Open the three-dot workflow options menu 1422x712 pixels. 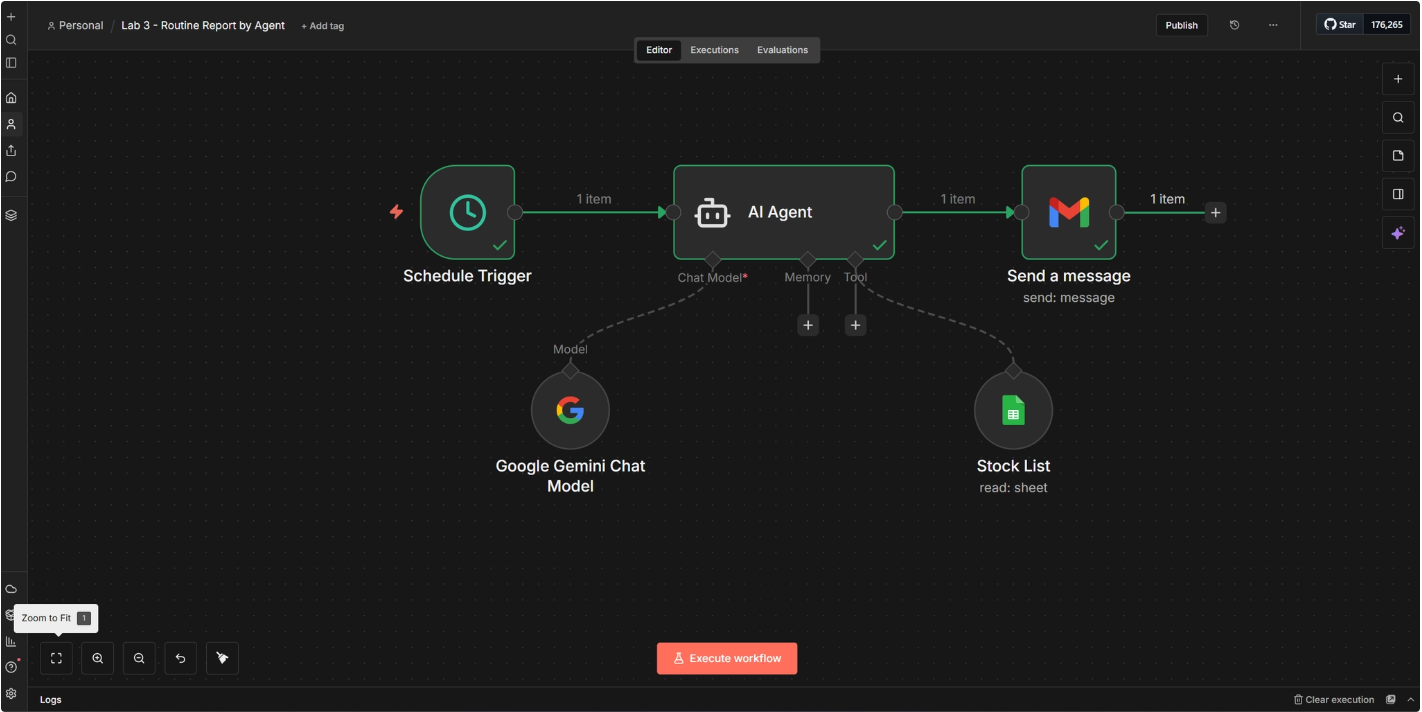[1272, 25]
